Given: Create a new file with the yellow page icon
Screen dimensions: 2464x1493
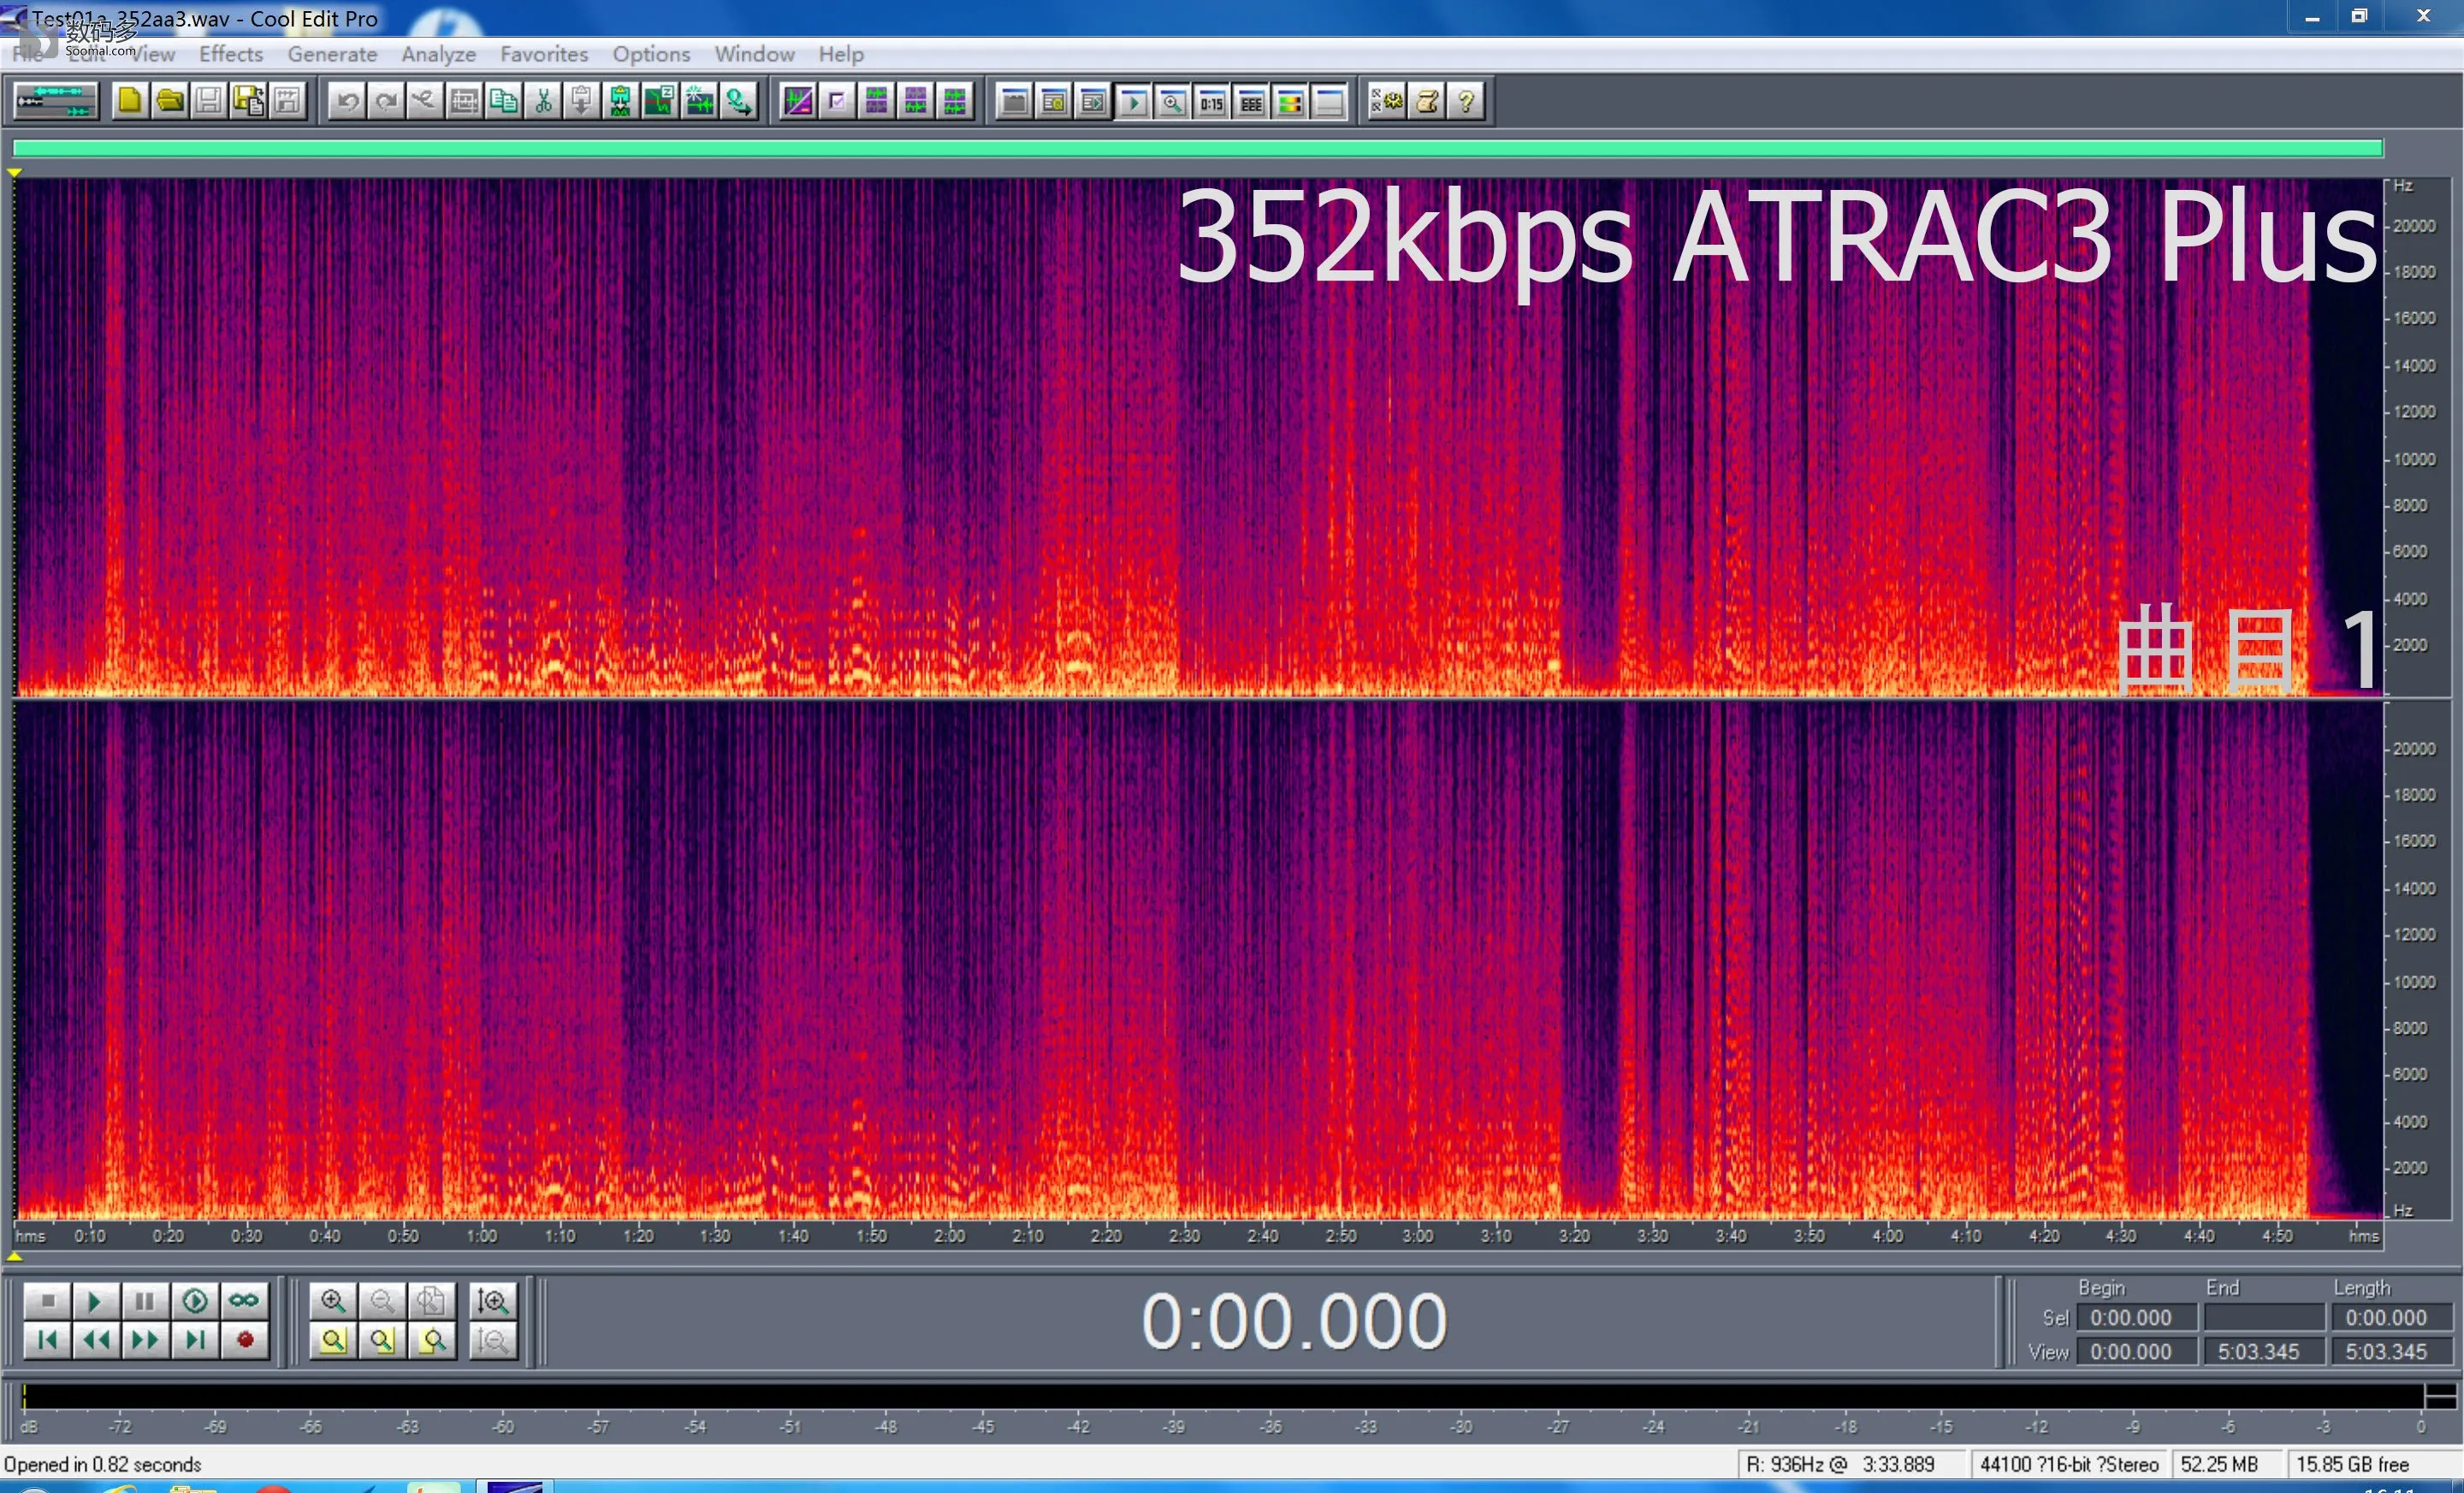Looking at the screenshot, I should pos(129,101).
